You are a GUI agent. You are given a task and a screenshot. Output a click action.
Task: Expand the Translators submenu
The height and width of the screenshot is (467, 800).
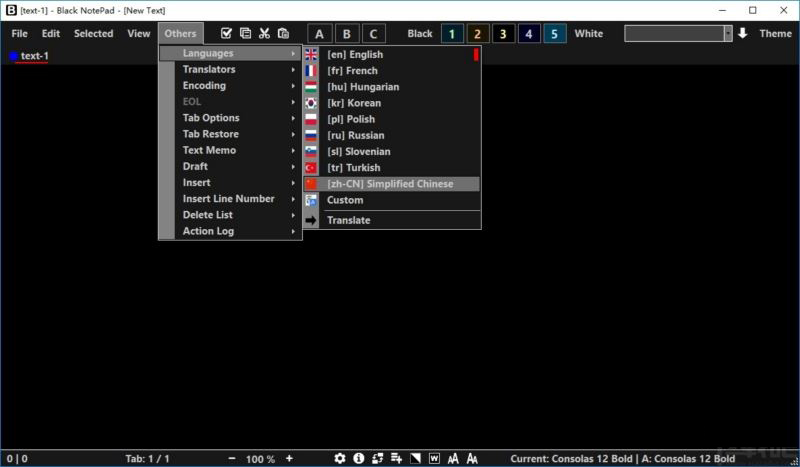tap(231, 69)
